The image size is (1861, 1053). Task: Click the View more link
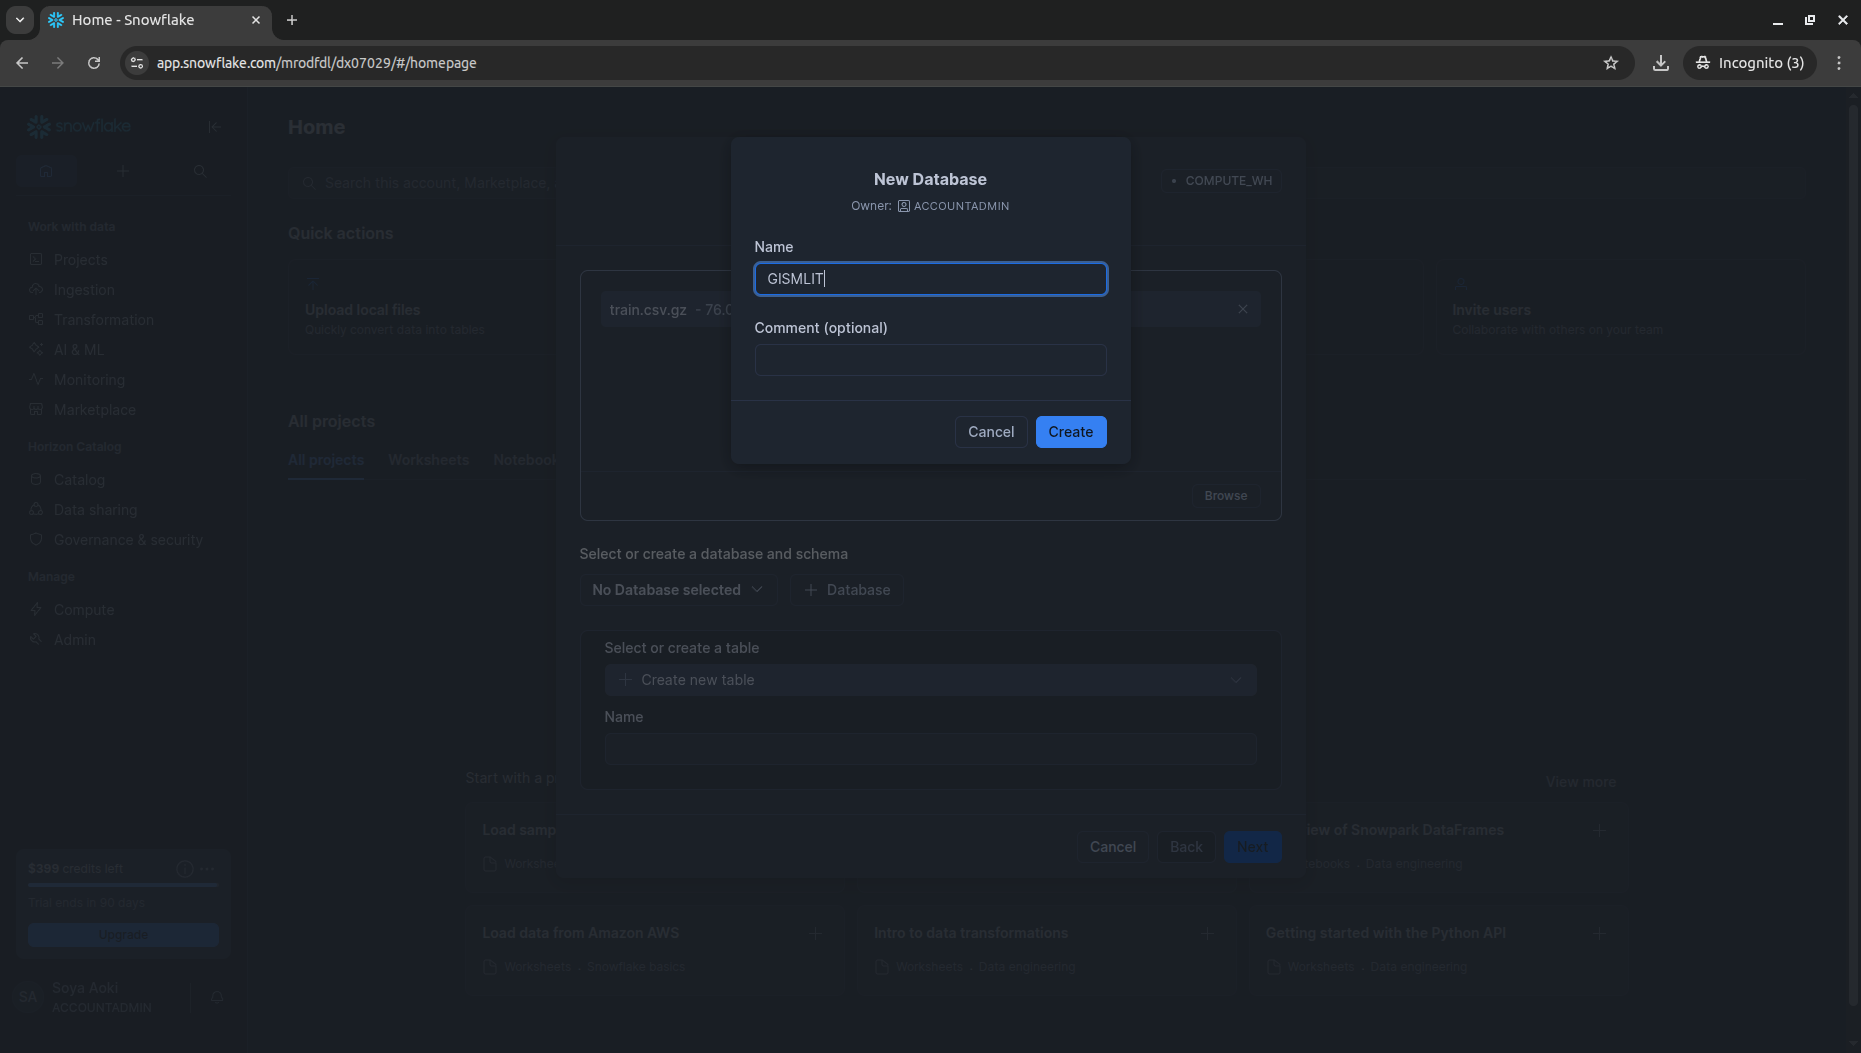click(1580, 782)
